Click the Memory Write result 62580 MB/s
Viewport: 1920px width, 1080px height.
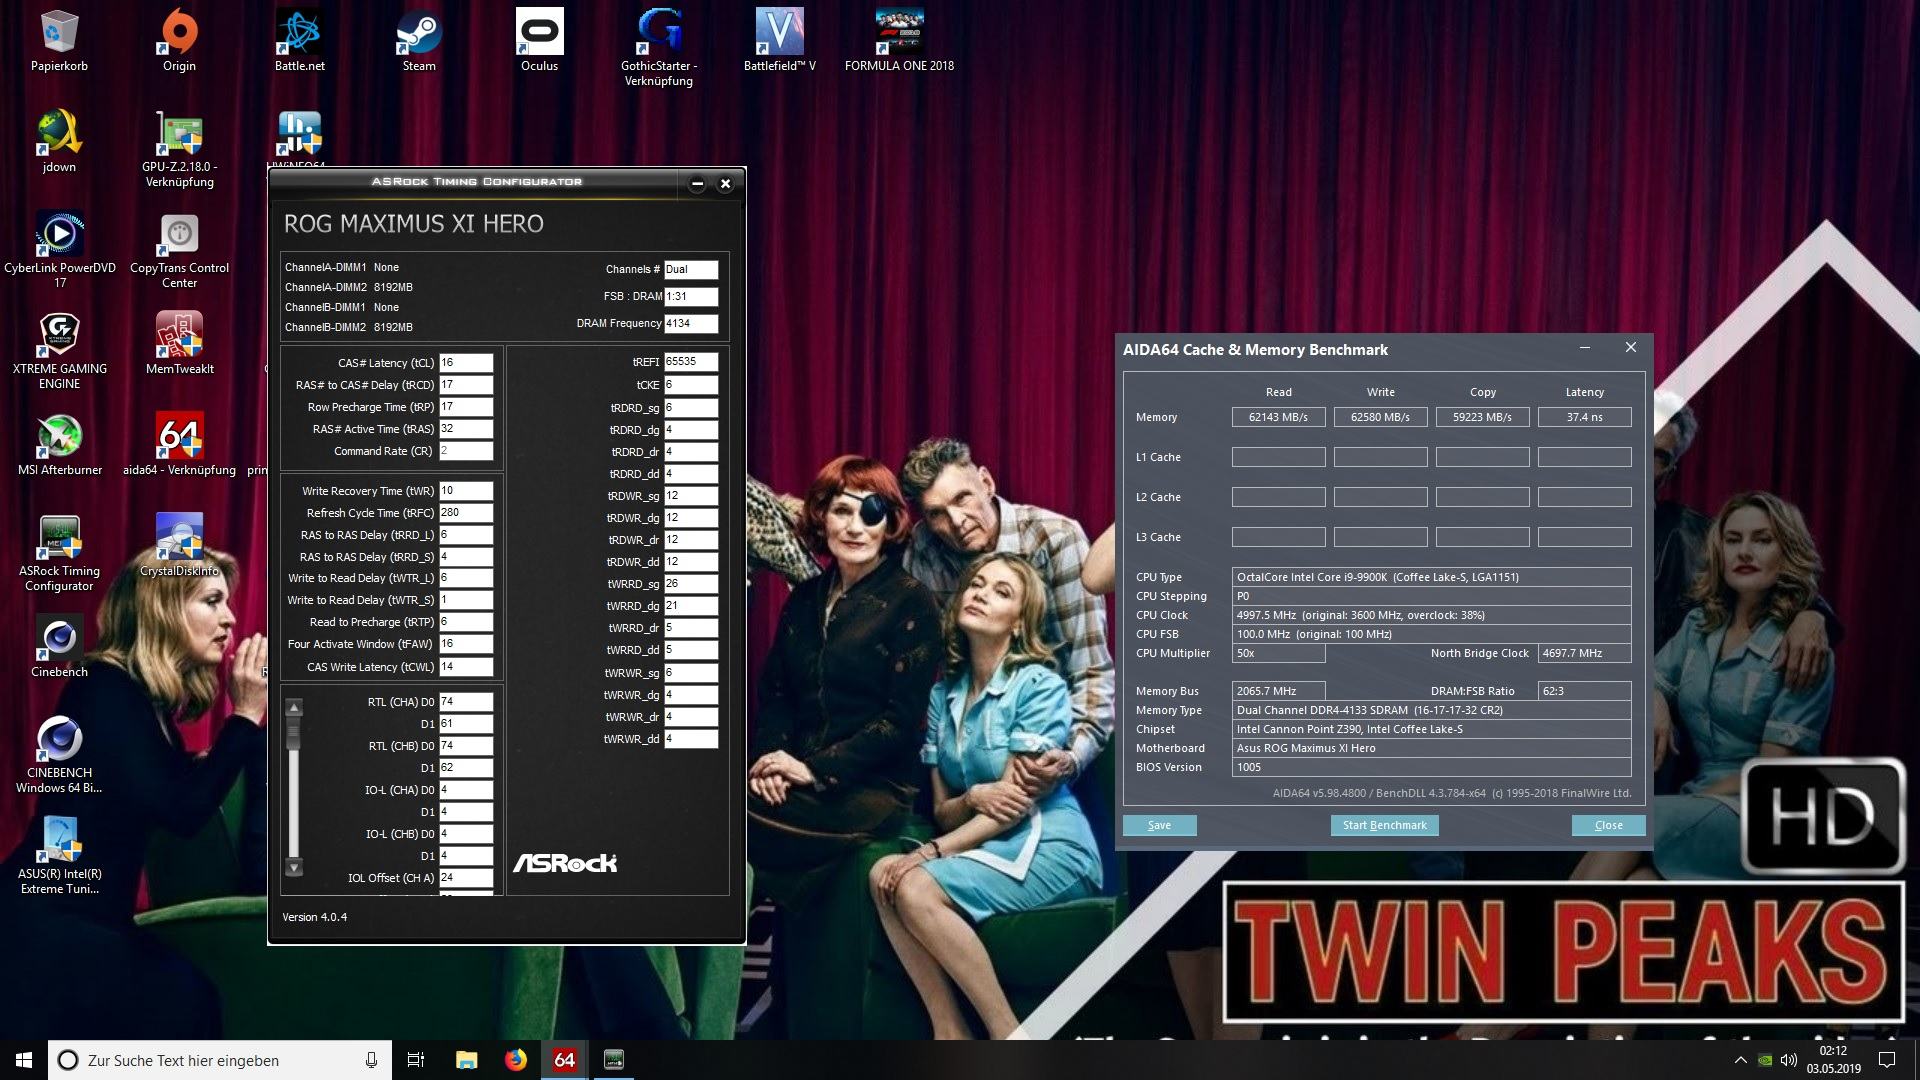click(1380, 417)
